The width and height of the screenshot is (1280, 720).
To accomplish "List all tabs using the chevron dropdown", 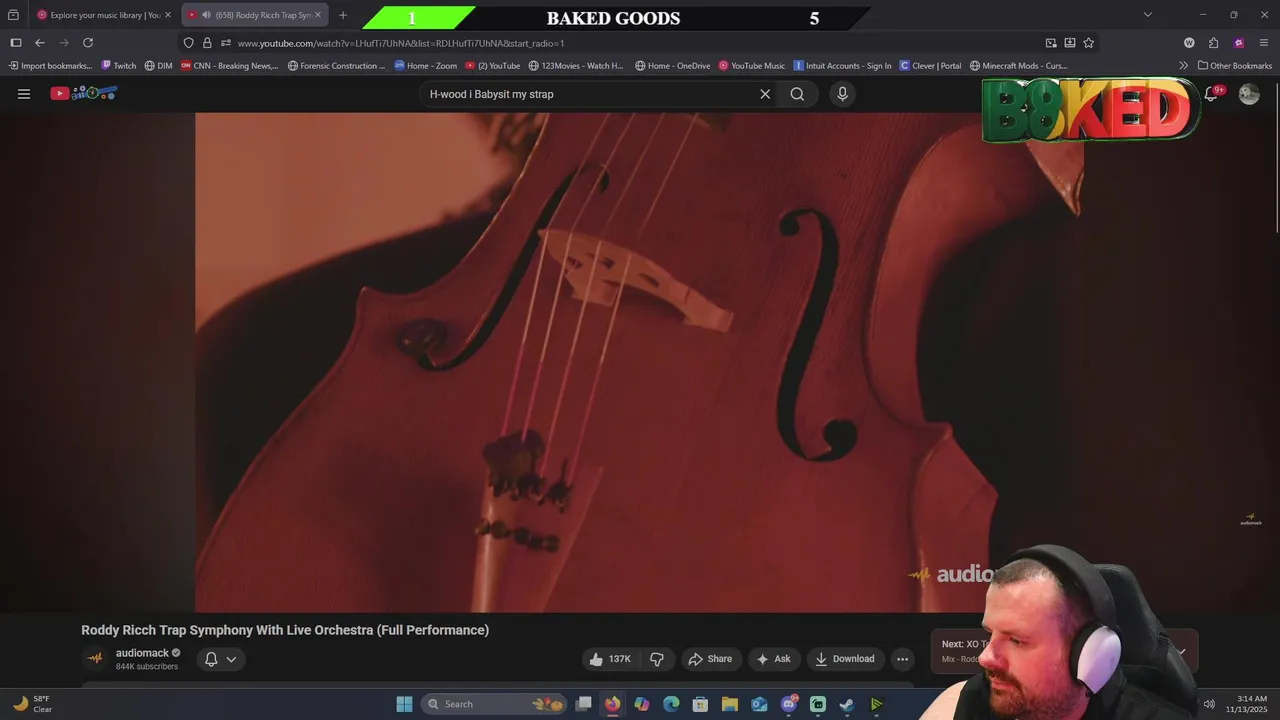I will tap(1148, 15).
